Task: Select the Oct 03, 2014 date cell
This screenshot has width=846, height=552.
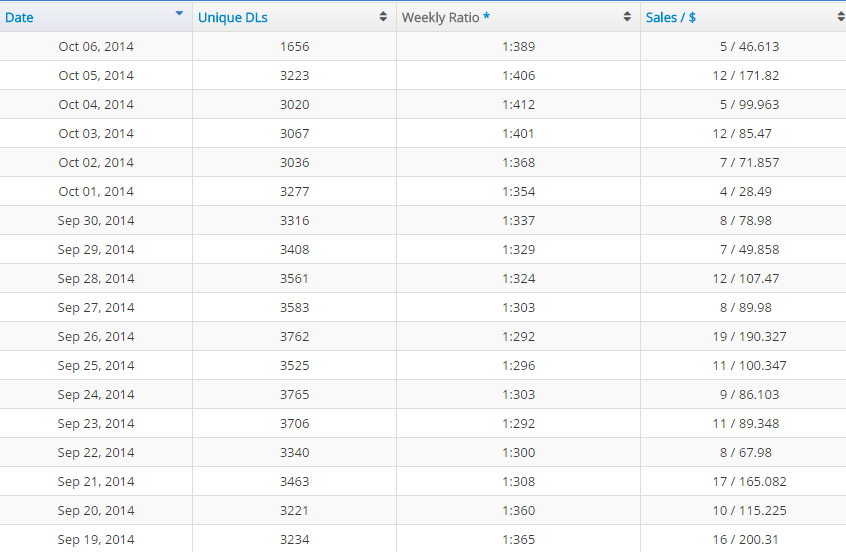Action: 96,134
